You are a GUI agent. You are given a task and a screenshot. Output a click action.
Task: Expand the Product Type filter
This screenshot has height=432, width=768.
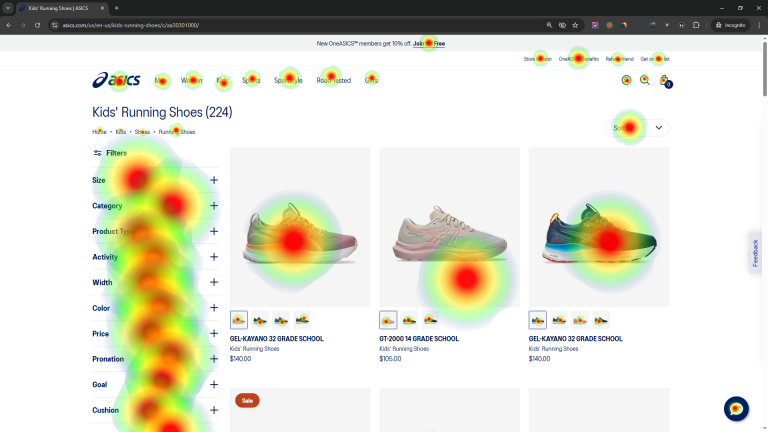pyautogui.click(x=155, y=231)
